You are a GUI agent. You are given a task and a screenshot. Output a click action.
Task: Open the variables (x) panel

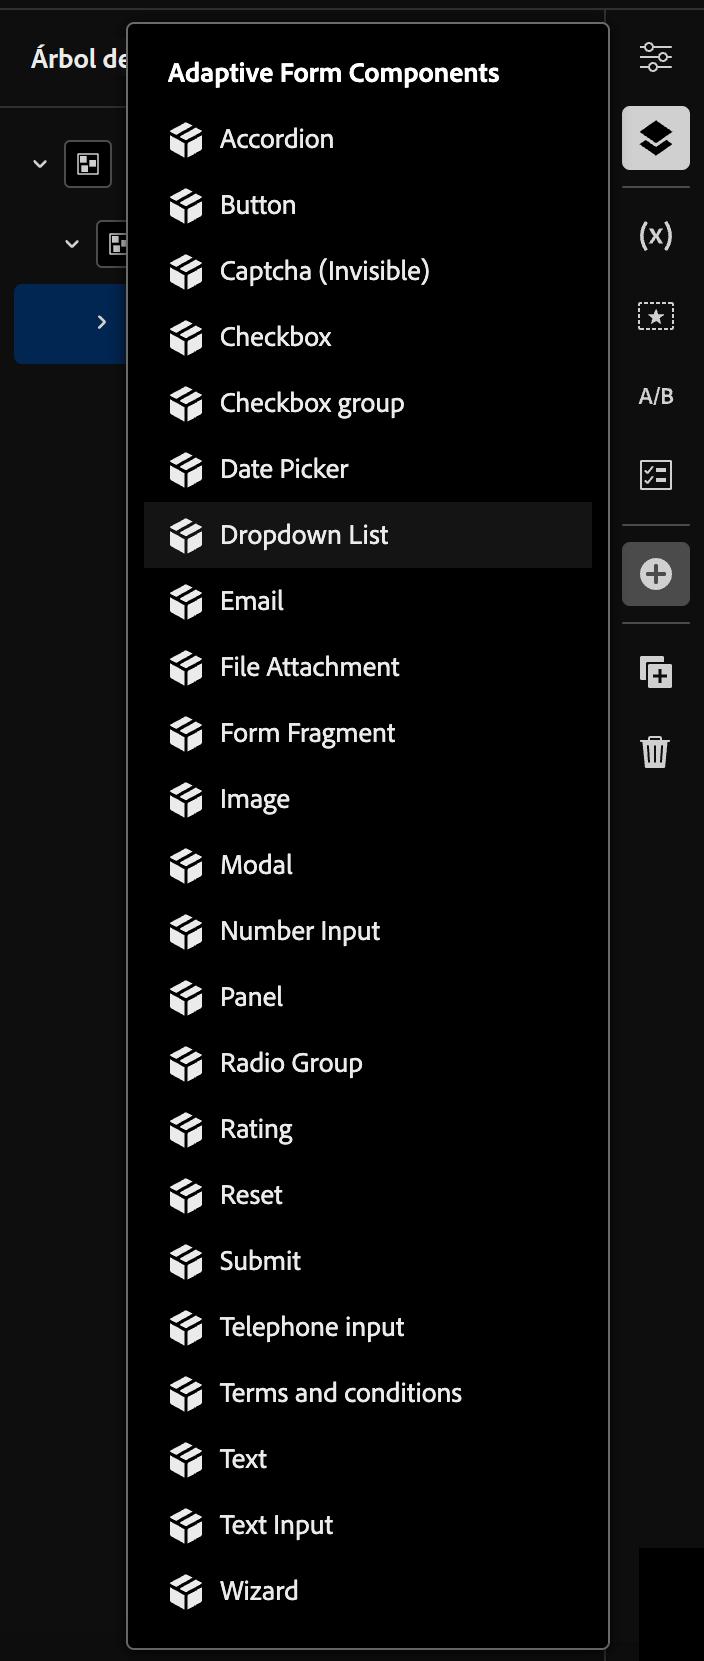click(x=656, y=235)
